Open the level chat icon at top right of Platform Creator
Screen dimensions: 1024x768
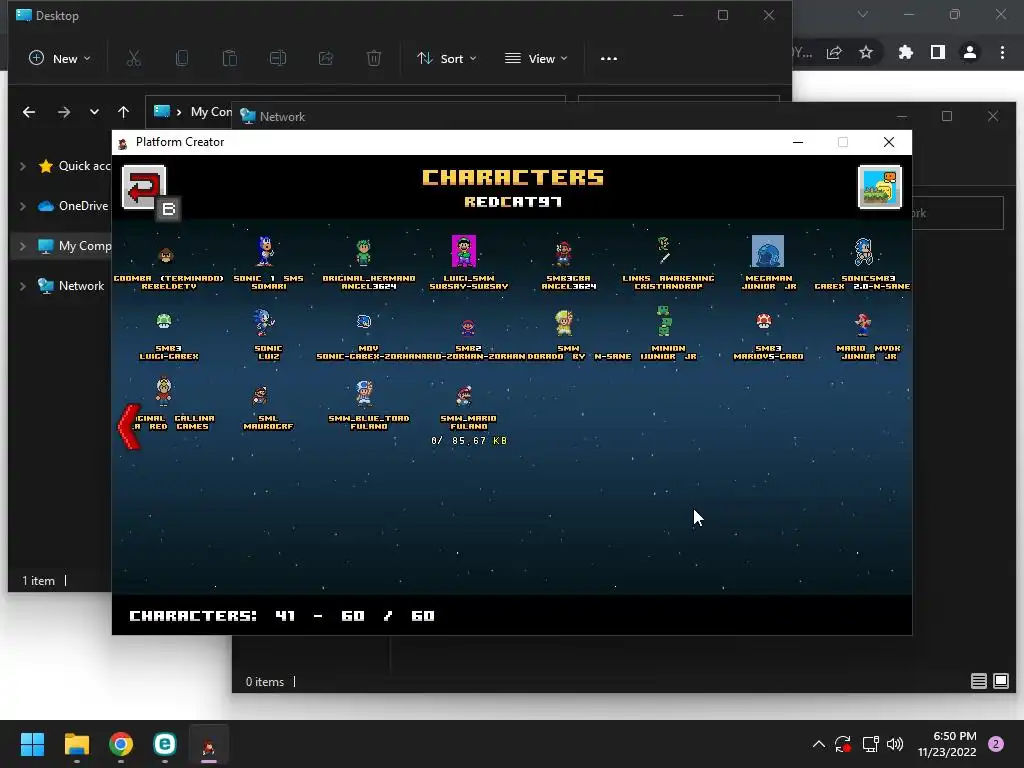[x=880, y=187]
